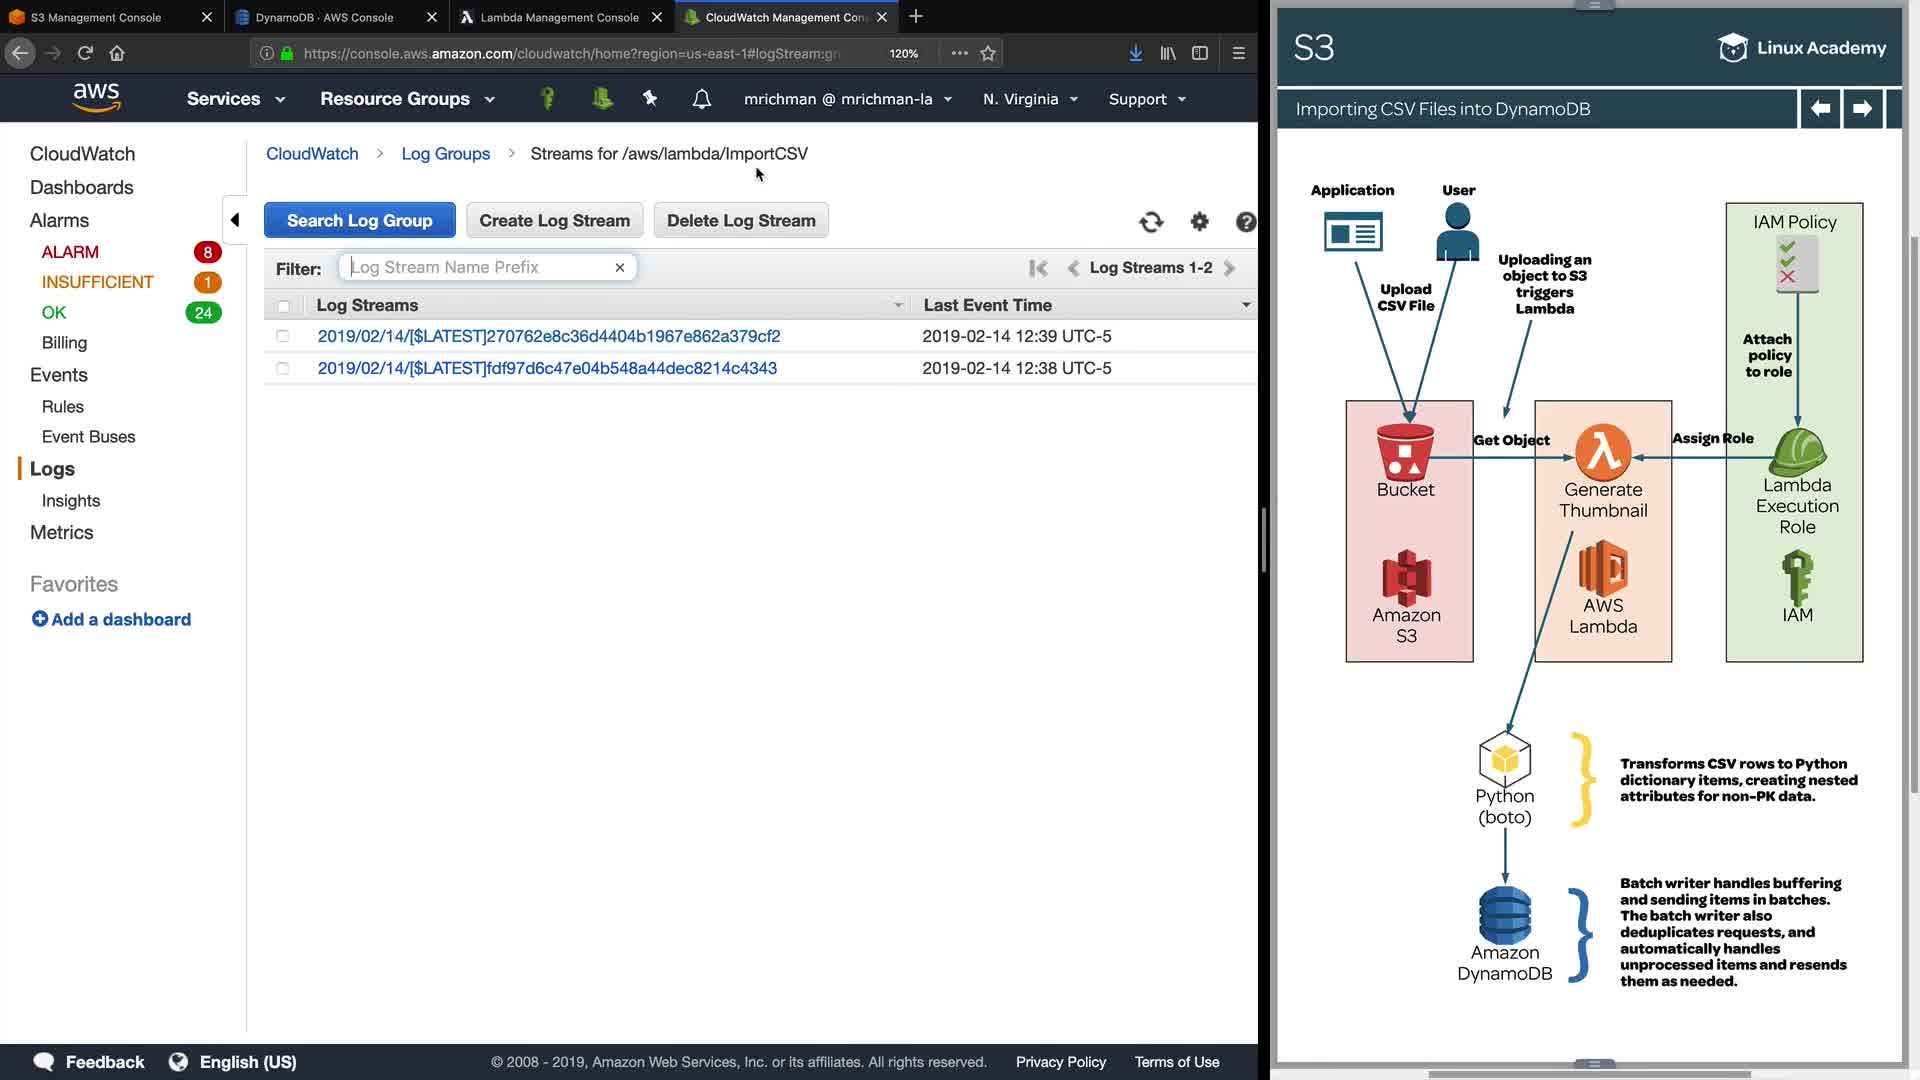Open the Log Groups breadcrumb link

(445, 153)
